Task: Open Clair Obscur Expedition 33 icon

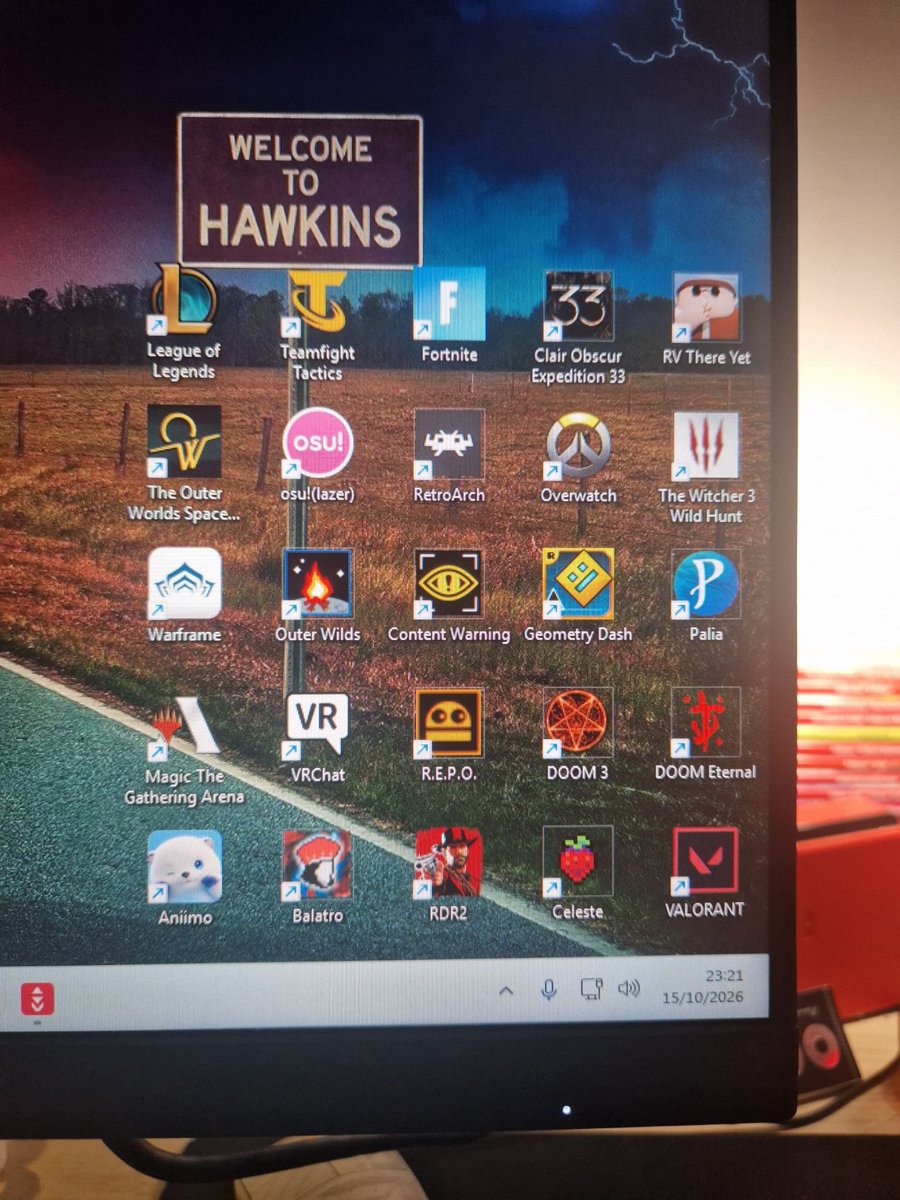Action: 578,306
